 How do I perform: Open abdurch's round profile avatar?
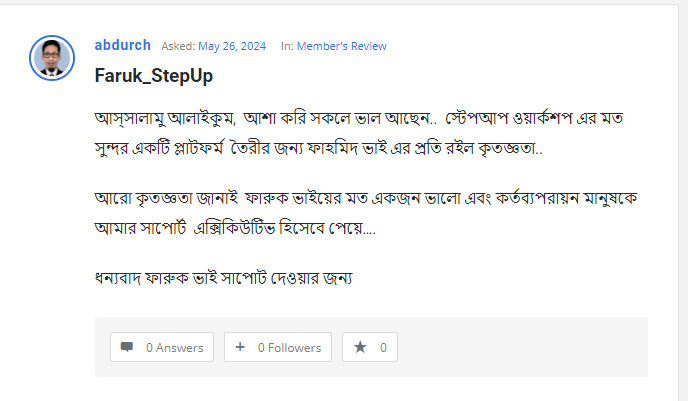point(53,58)
